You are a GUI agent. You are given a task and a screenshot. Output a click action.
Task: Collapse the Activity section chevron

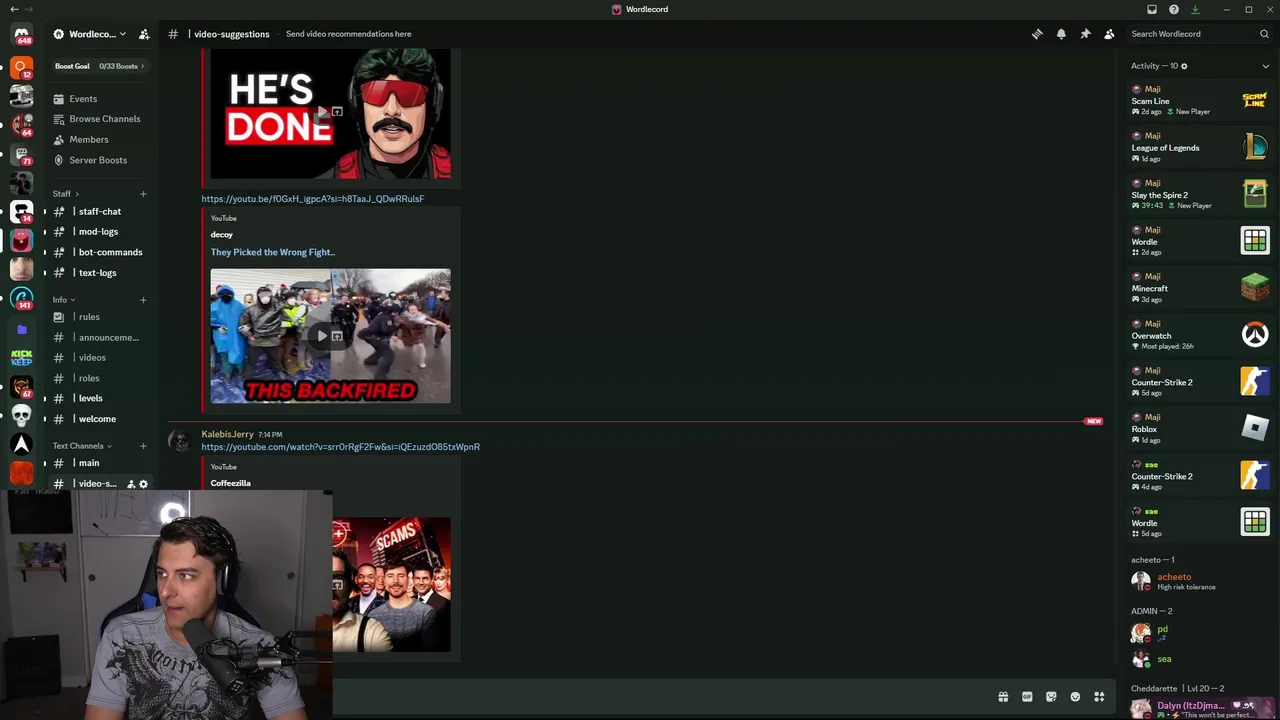pyautogui.click(x=1265, y=66)
